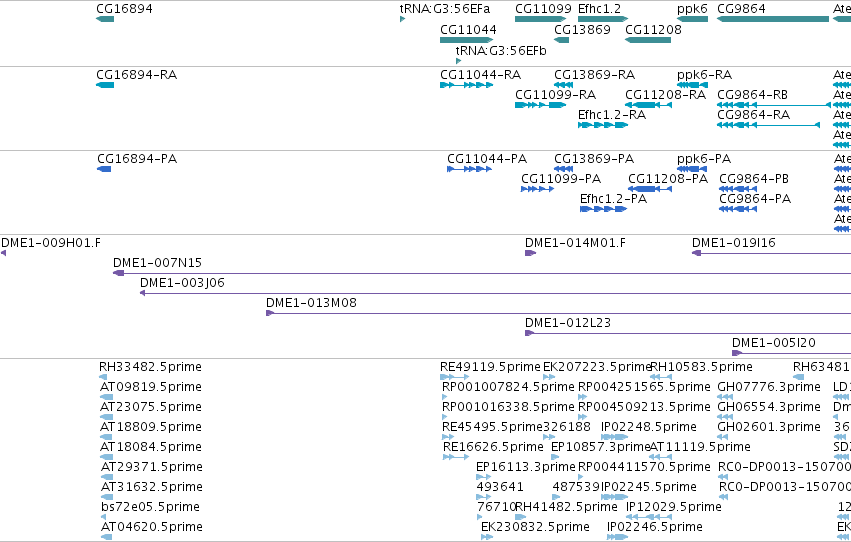Select the CG11208-RA transcript feature
The height and width of the screenshot is (542, 851).
tap(649, 105)
